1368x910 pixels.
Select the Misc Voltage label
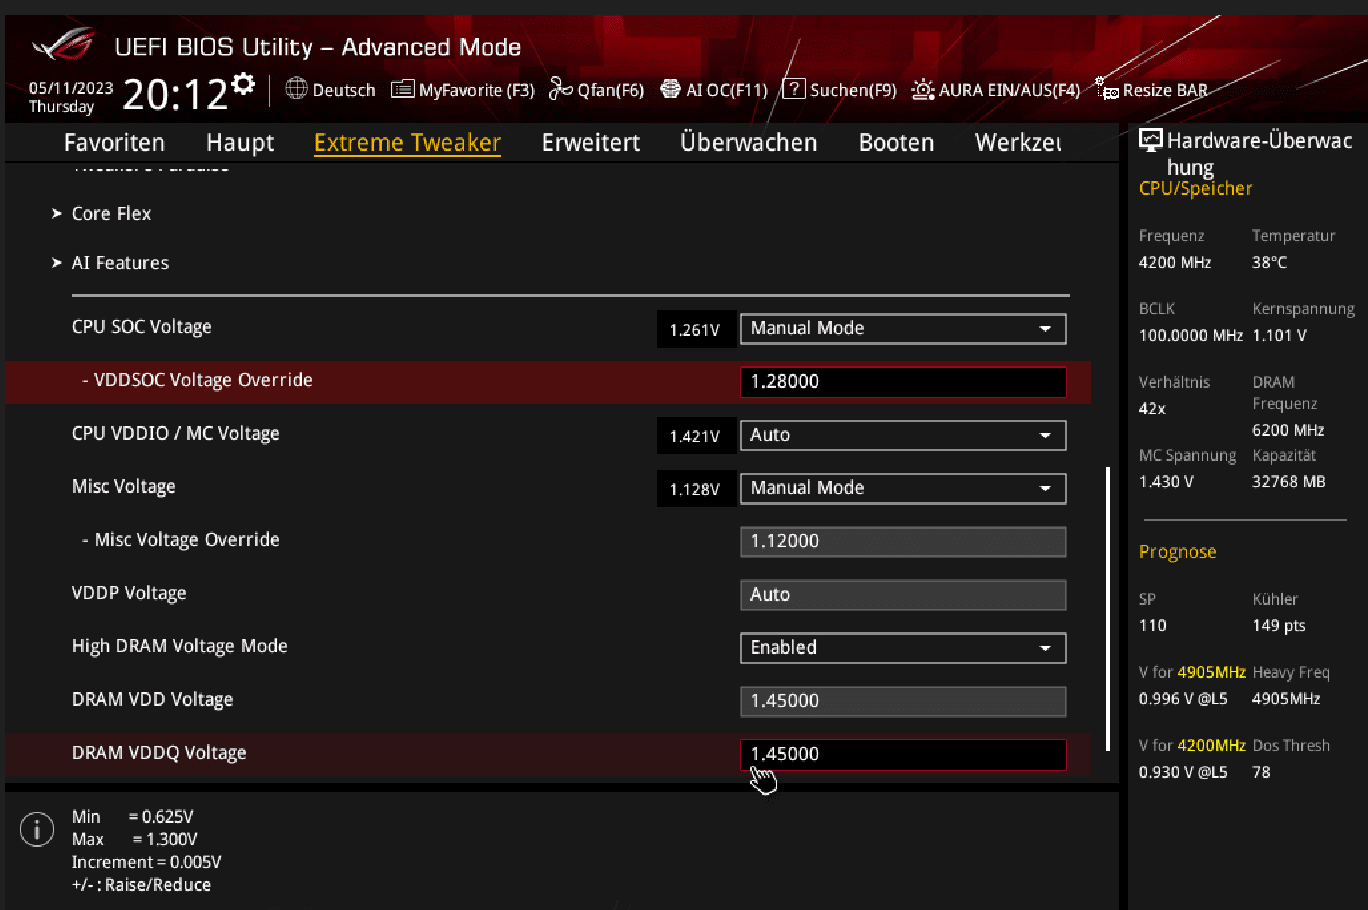click(x=123, y=487)
